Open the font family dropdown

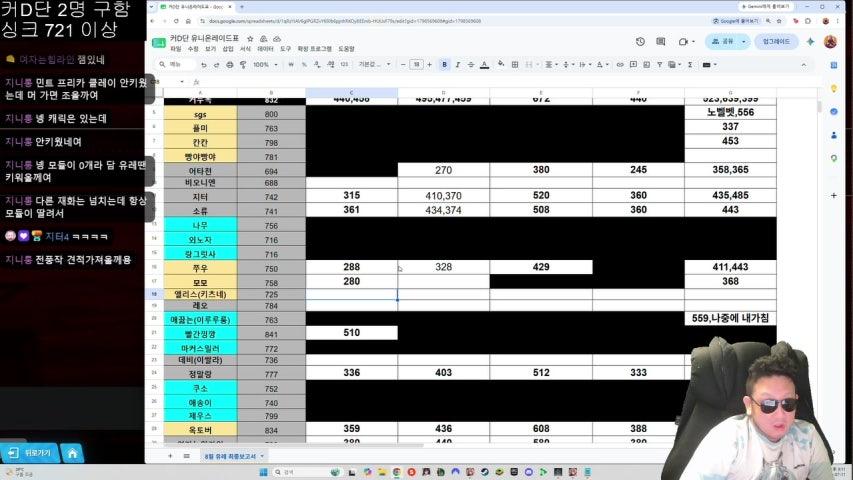tap(374, 65)
